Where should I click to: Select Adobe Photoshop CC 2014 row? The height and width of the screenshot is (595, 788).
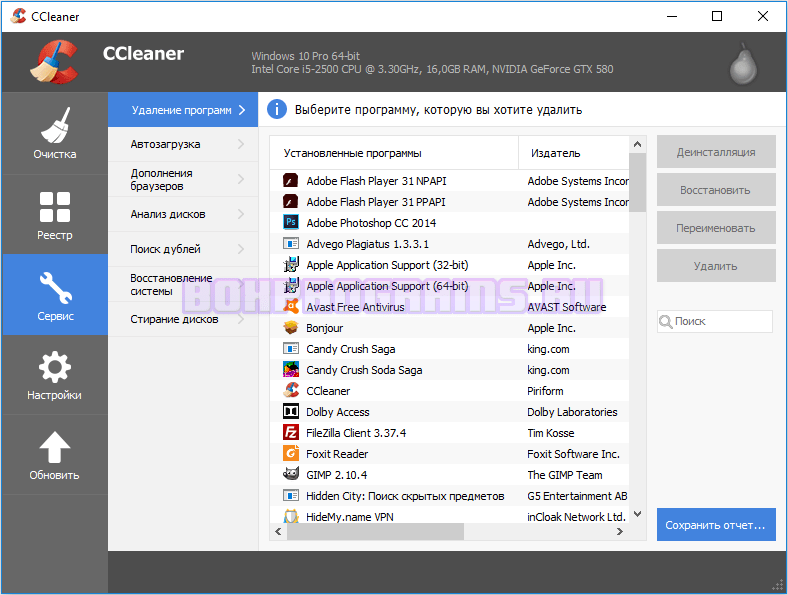tap(449, 223)
